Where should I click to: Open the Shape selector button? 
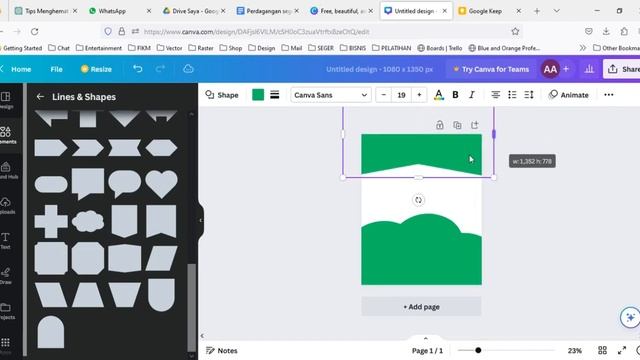pos(222,95)
